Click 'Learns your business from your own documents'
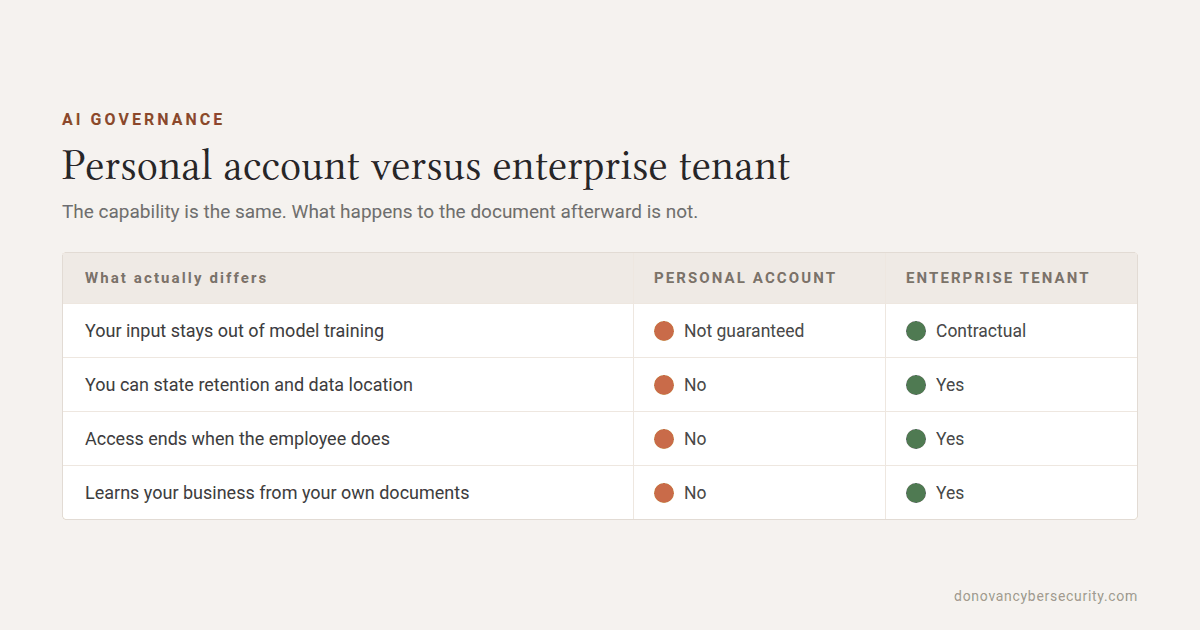Viewport: 1200px width, 630px height. click(x=277, y=493)
